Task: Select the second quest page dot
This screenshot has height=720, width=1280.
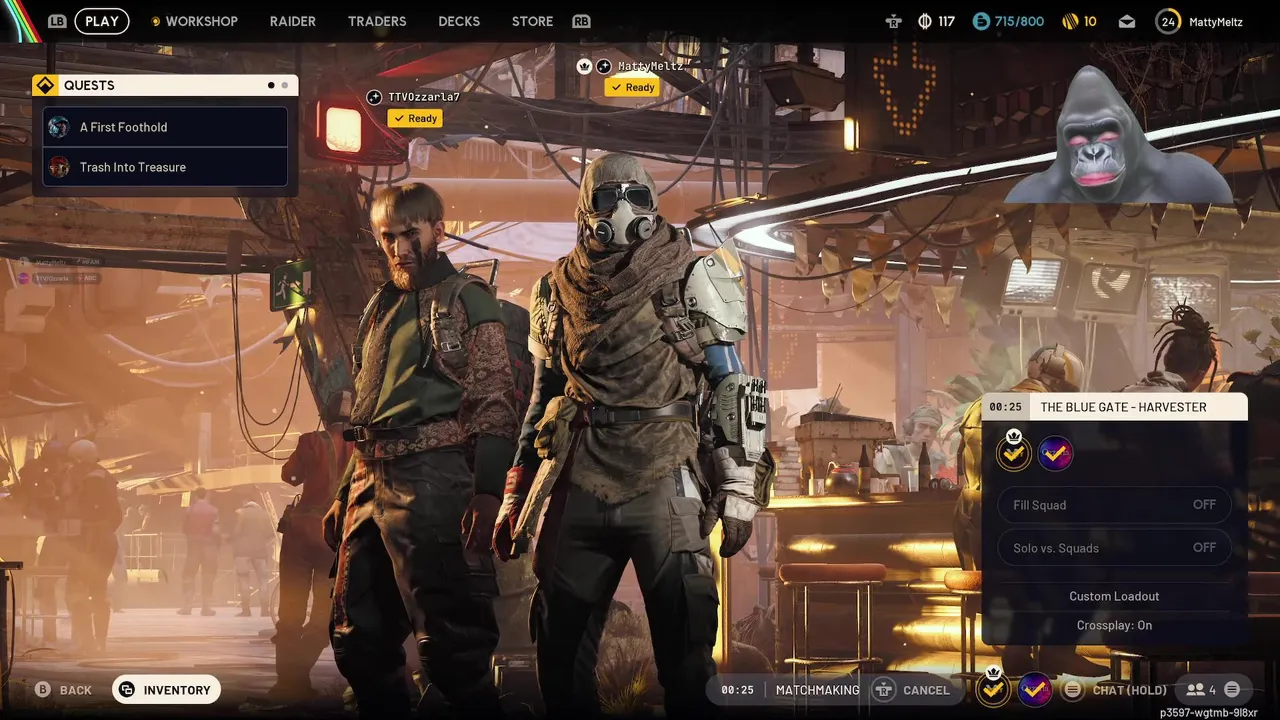Action: click(285, 85)
